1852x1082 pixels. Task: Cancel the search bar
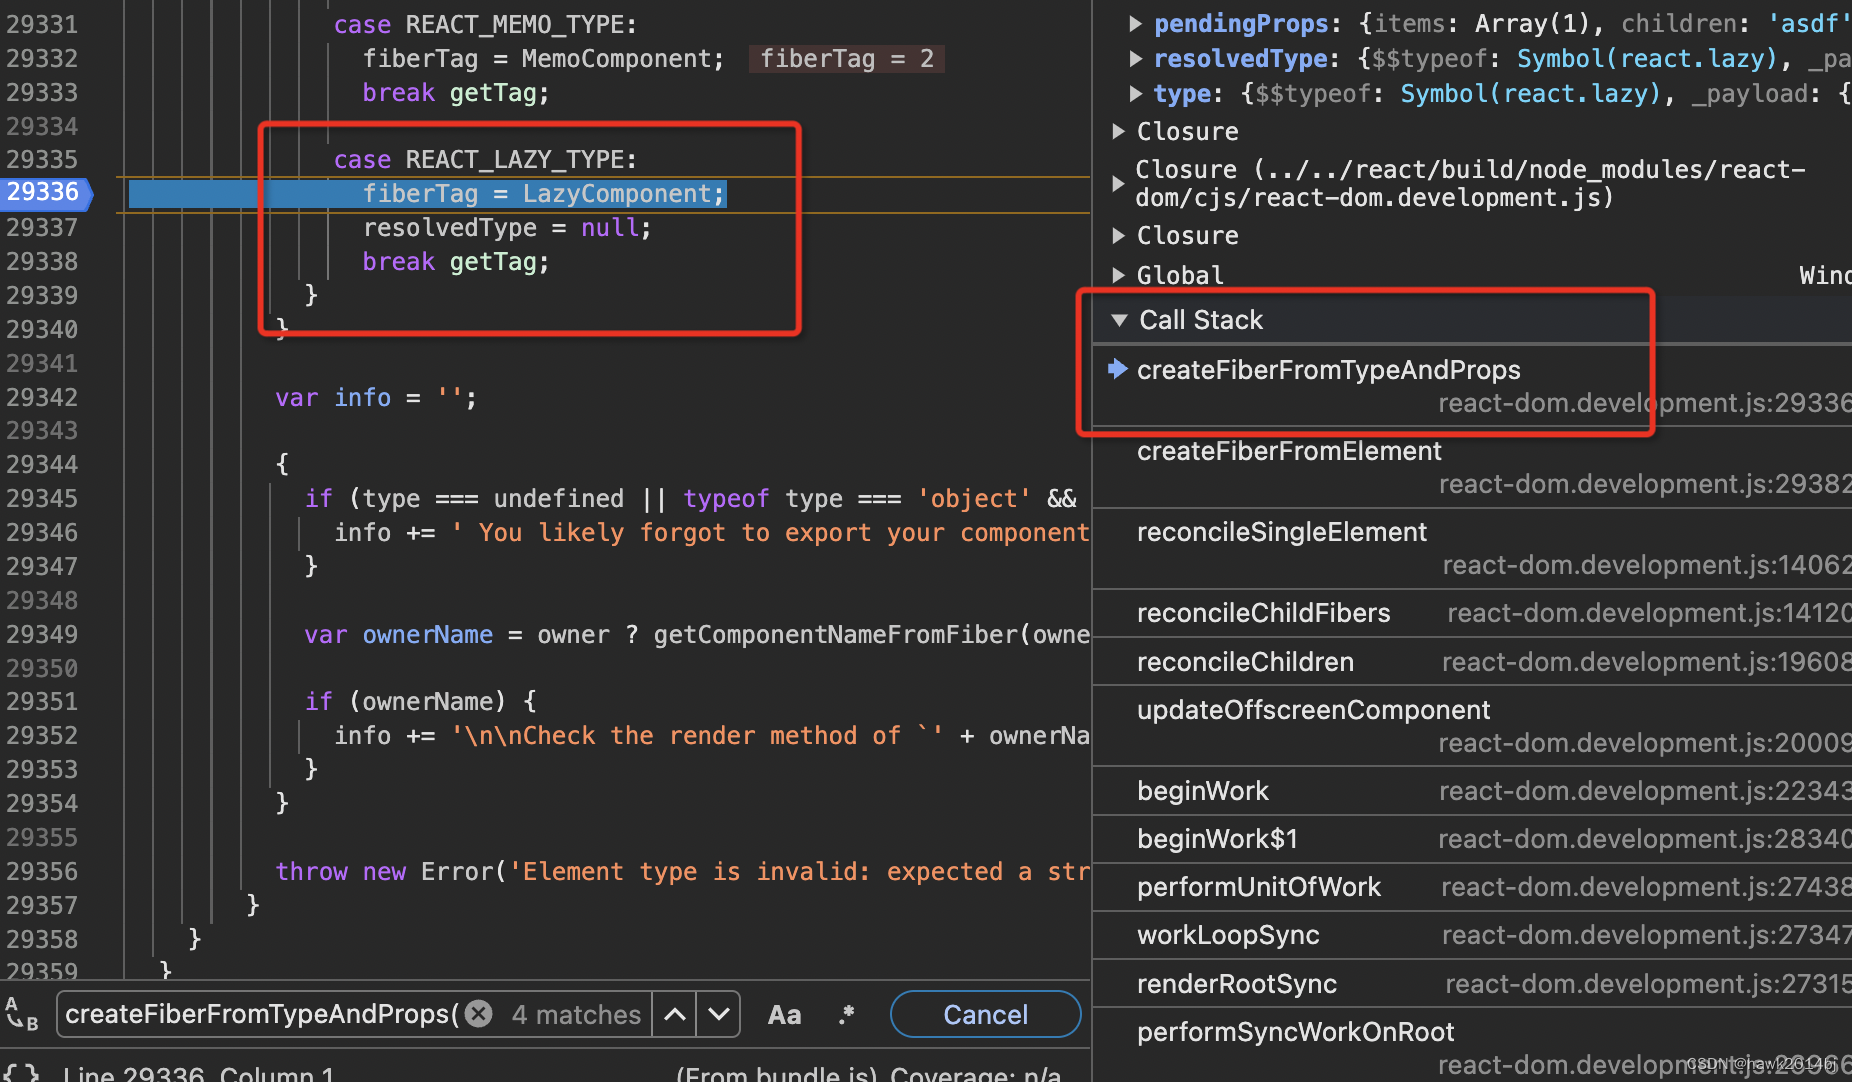click(x=985, y=1014)
